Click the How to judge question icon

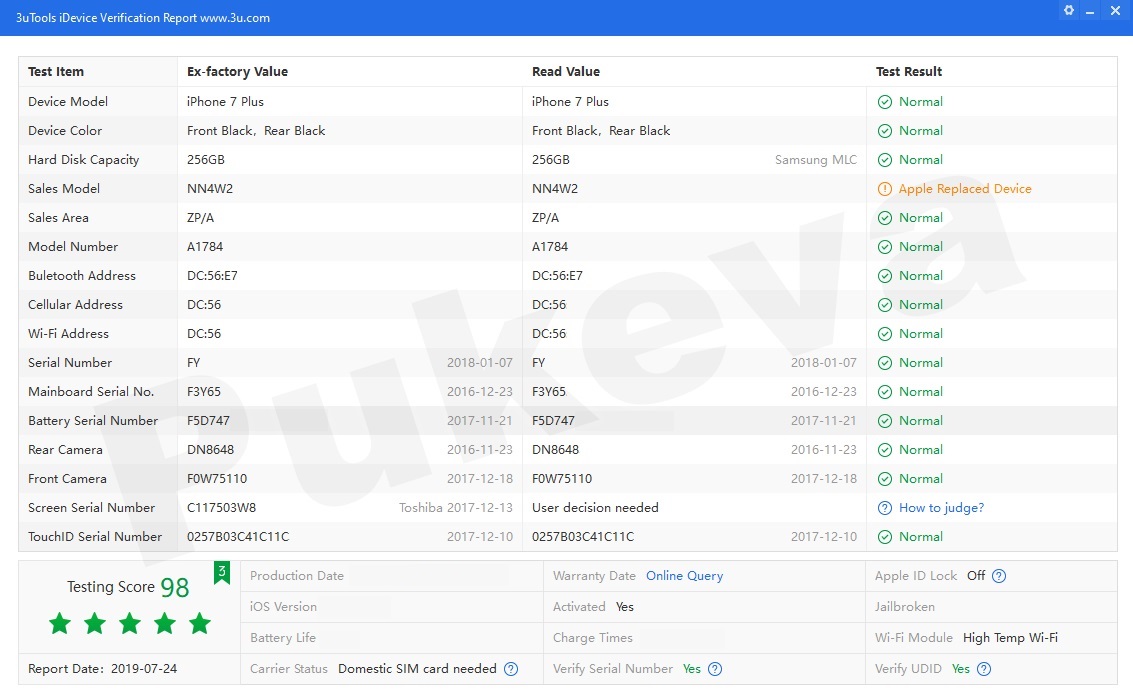[884, 508]
